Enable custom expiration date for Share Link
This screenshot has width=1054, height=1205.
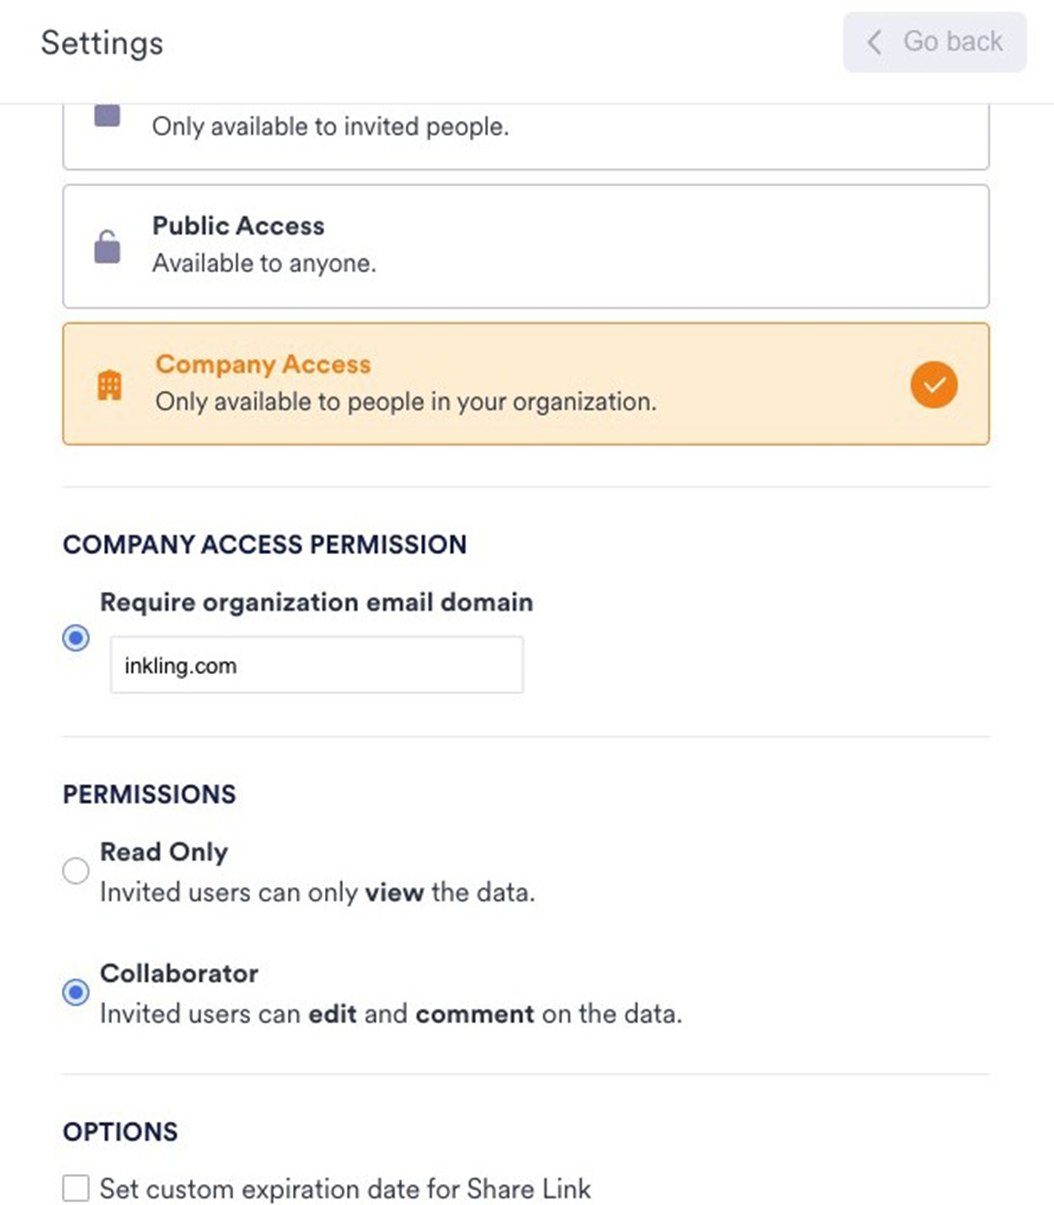click(76, 1189)
